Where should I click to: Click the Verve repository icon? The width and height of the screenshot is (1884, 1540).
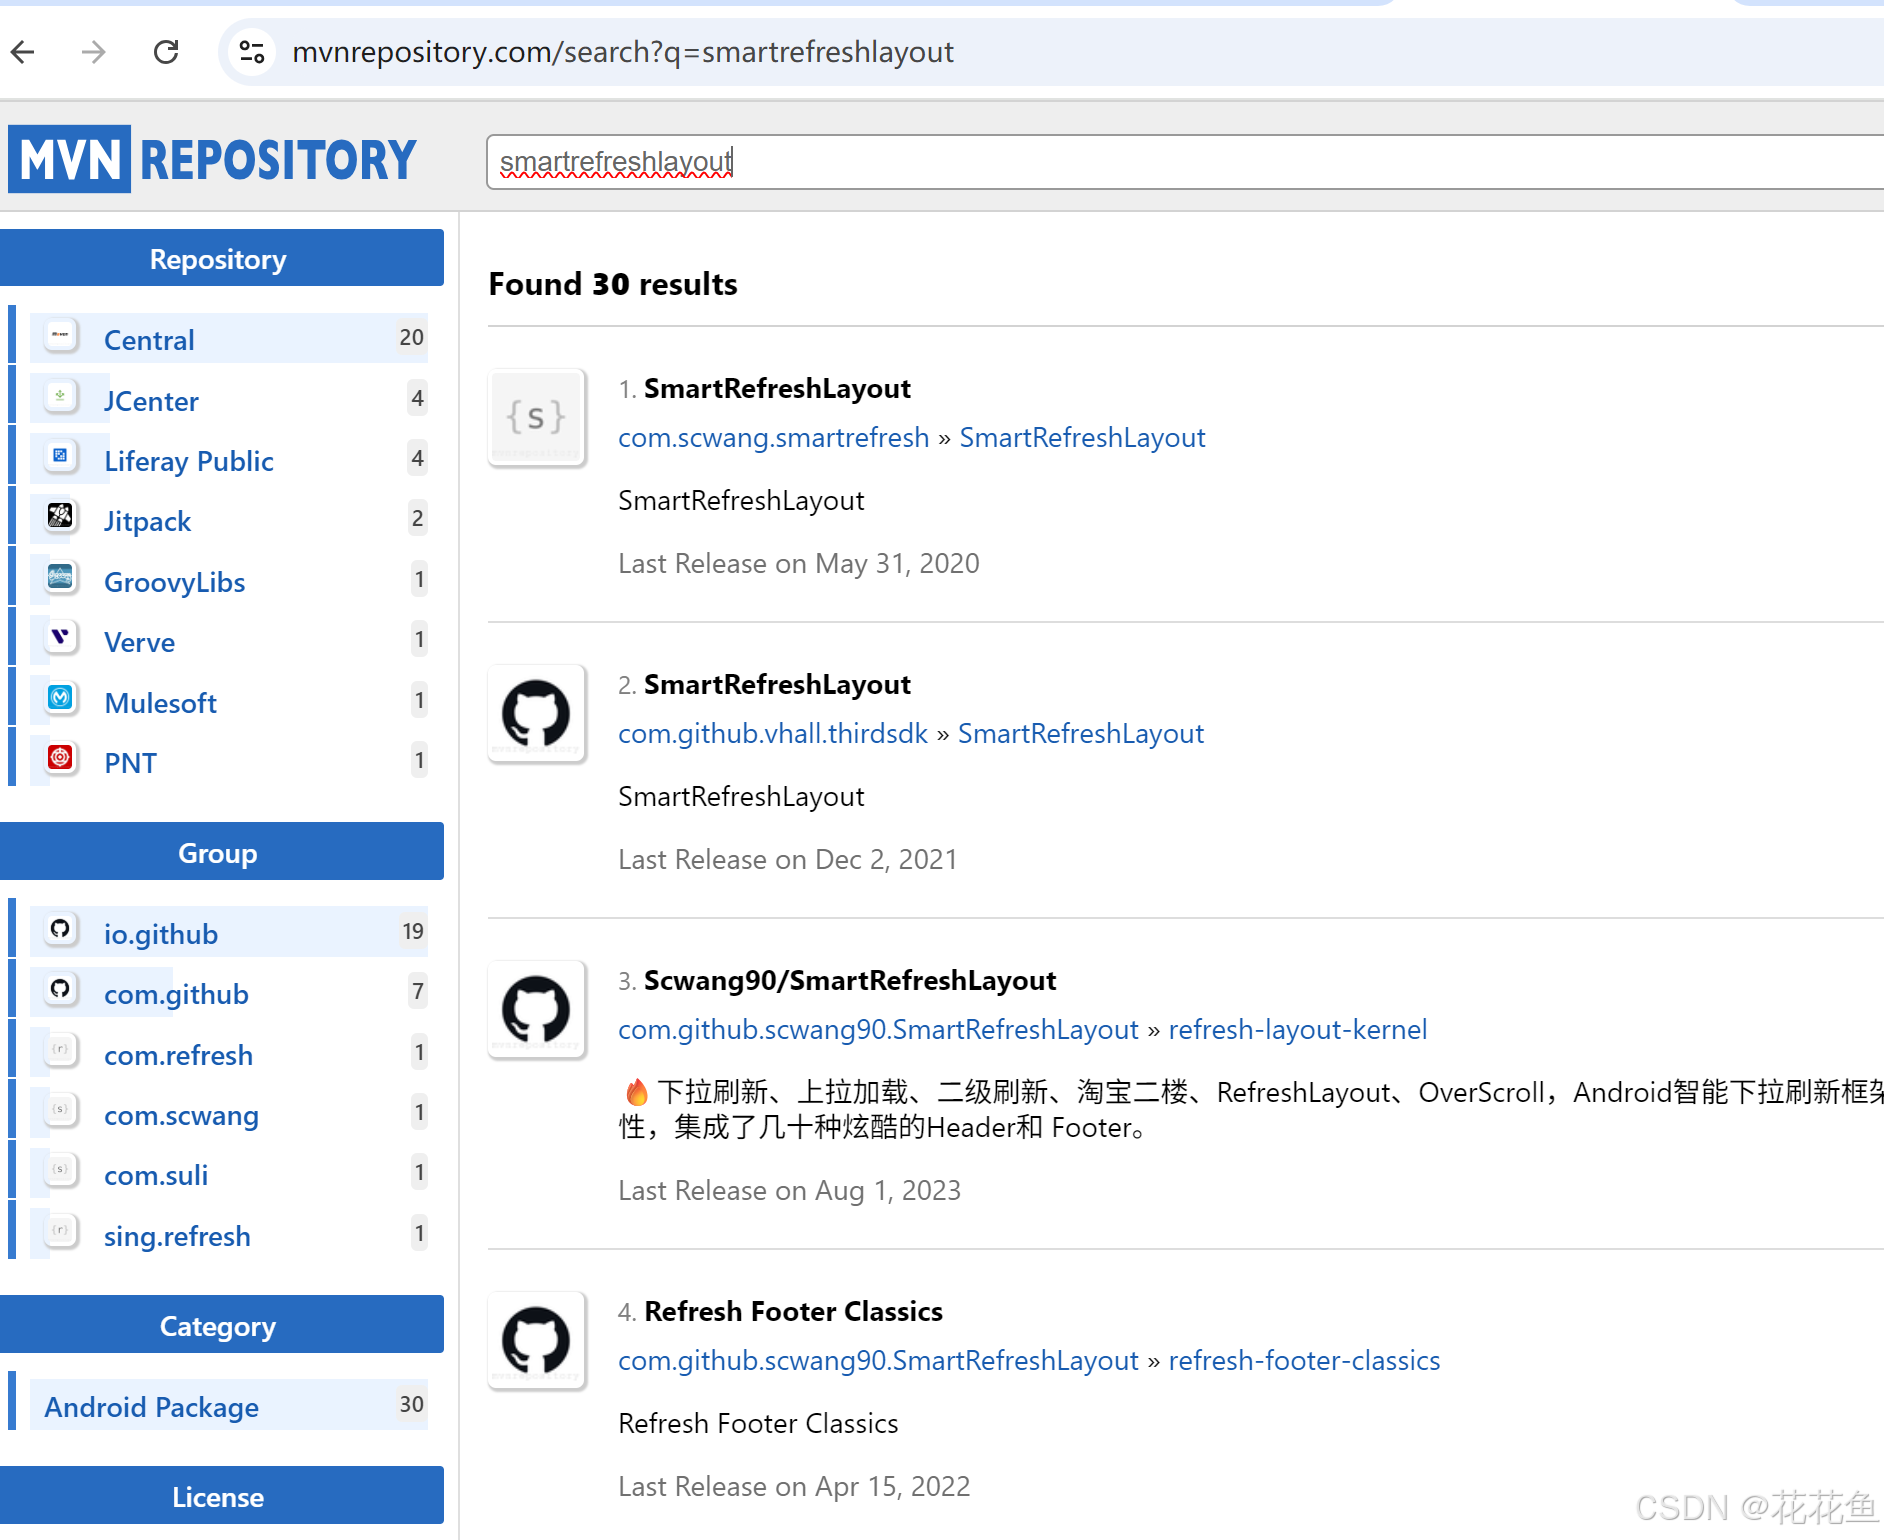(61, 637)
